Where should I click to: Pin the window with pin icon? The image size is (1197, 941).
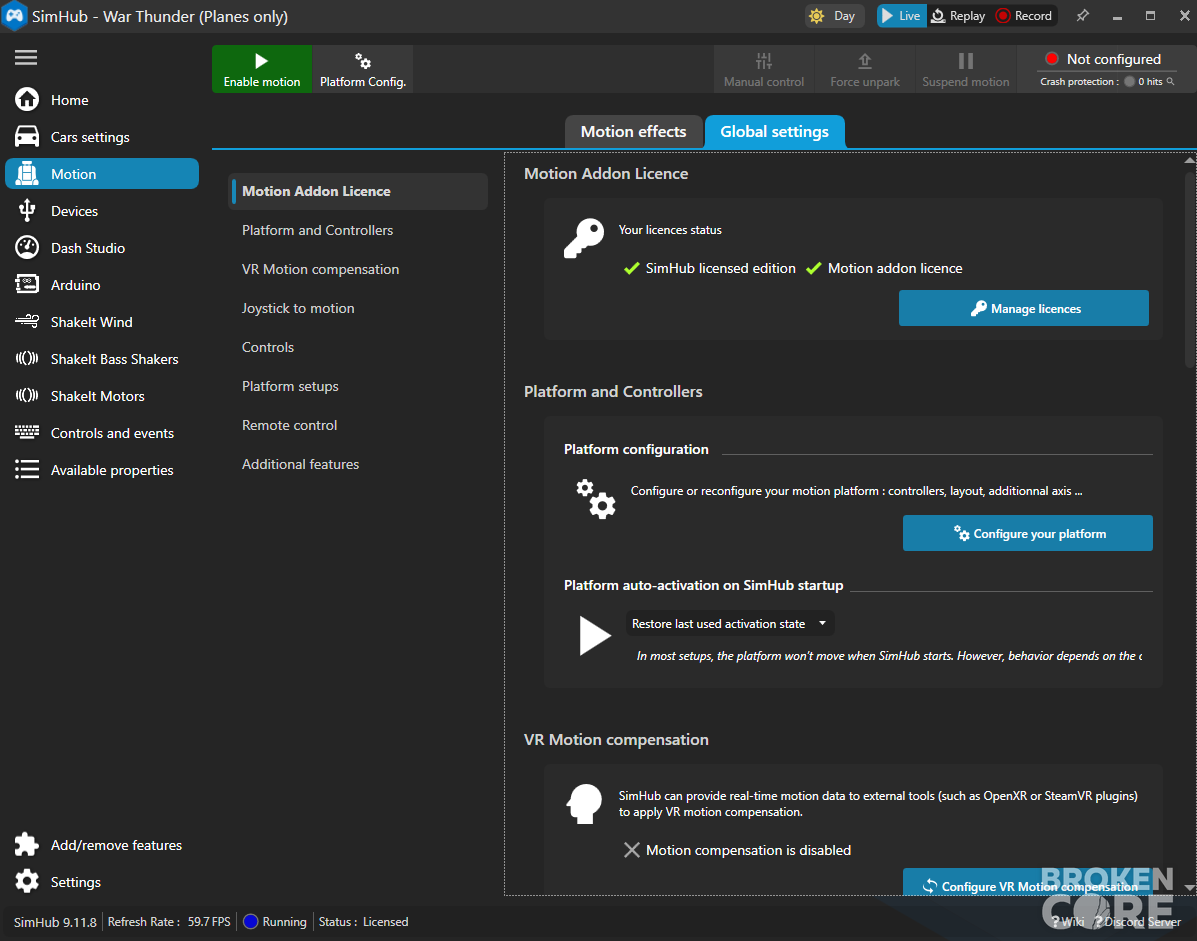coord(1082,15)
